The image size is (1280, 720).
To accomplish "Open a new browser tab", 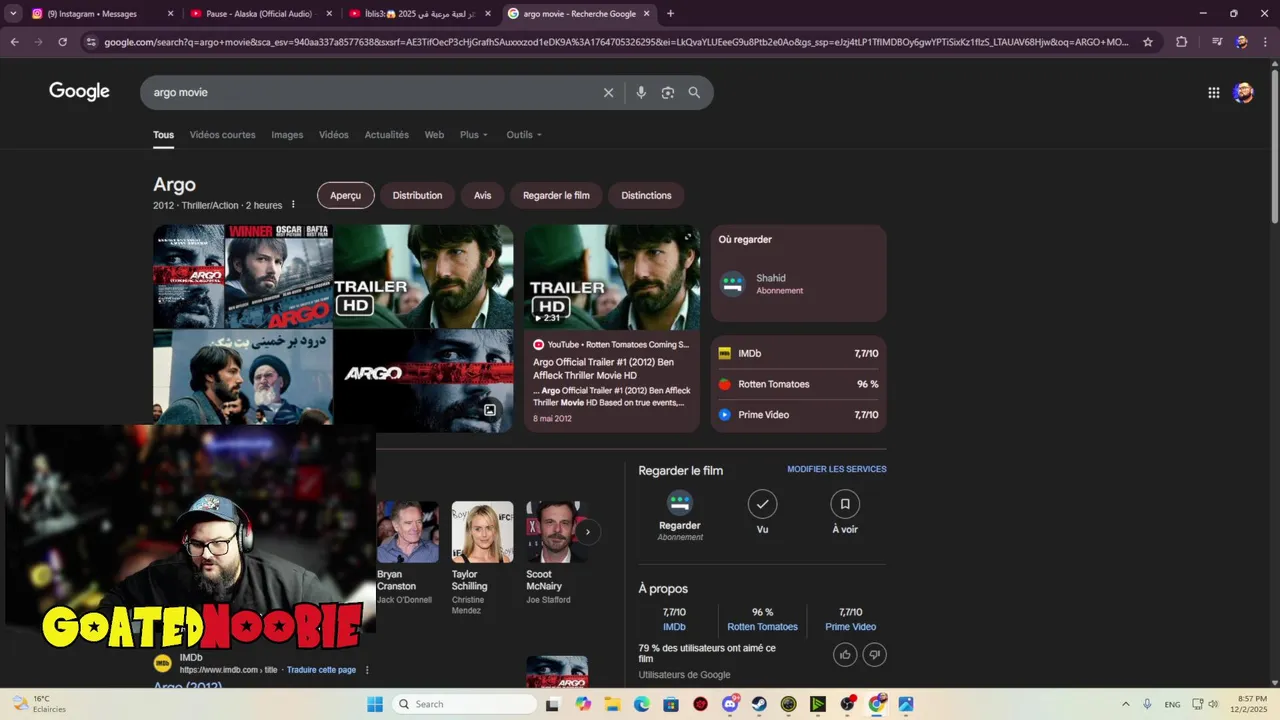I will [670, 14].
